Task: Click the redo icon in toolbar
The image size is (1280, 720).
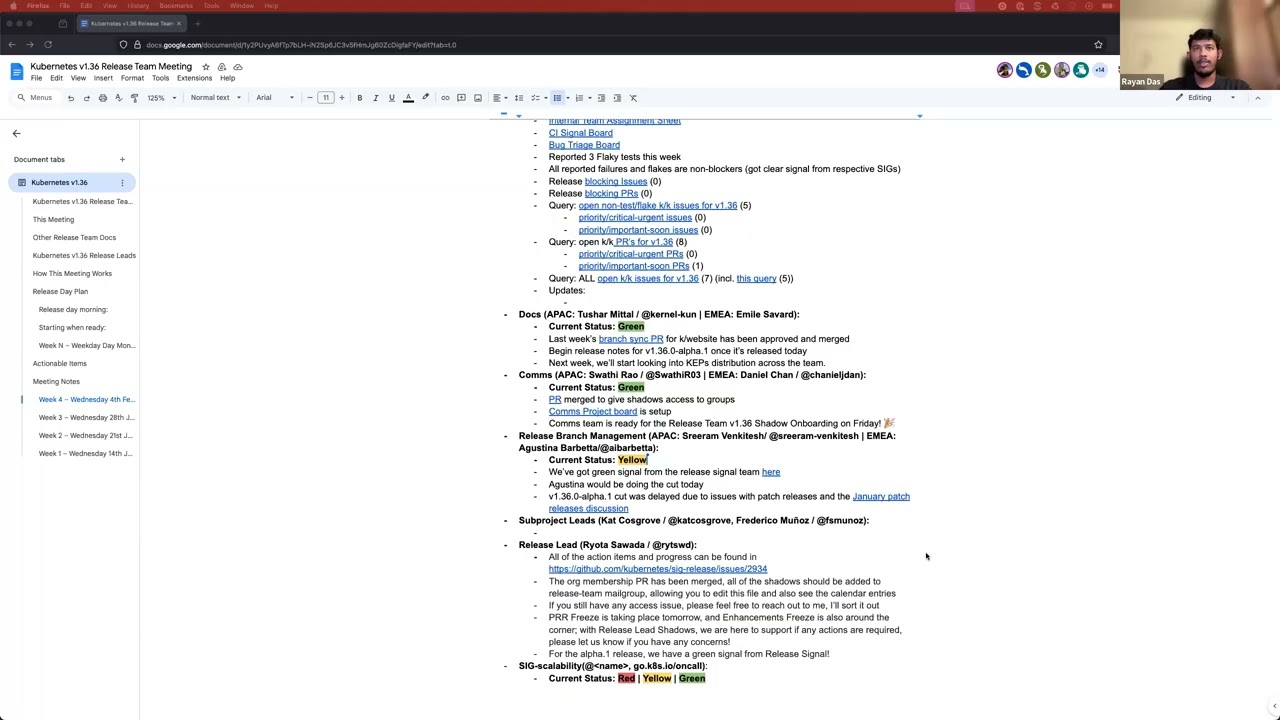Action: 86,98
